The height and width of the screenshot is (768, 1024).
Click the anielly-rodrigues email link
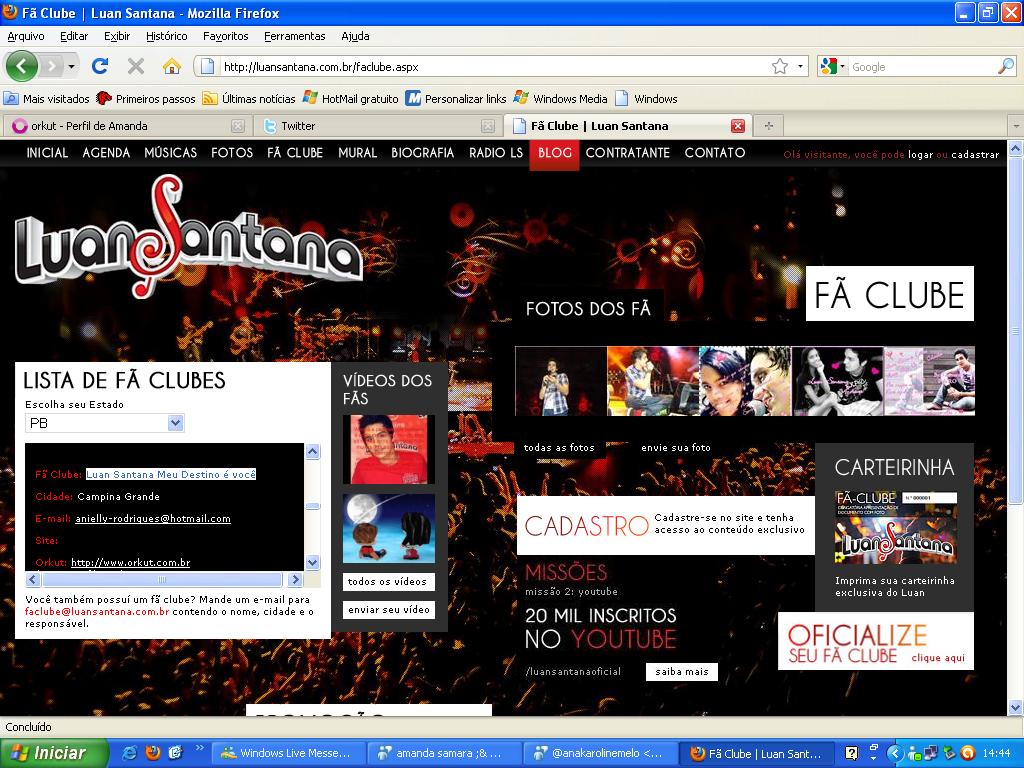[x=153, y=519]
